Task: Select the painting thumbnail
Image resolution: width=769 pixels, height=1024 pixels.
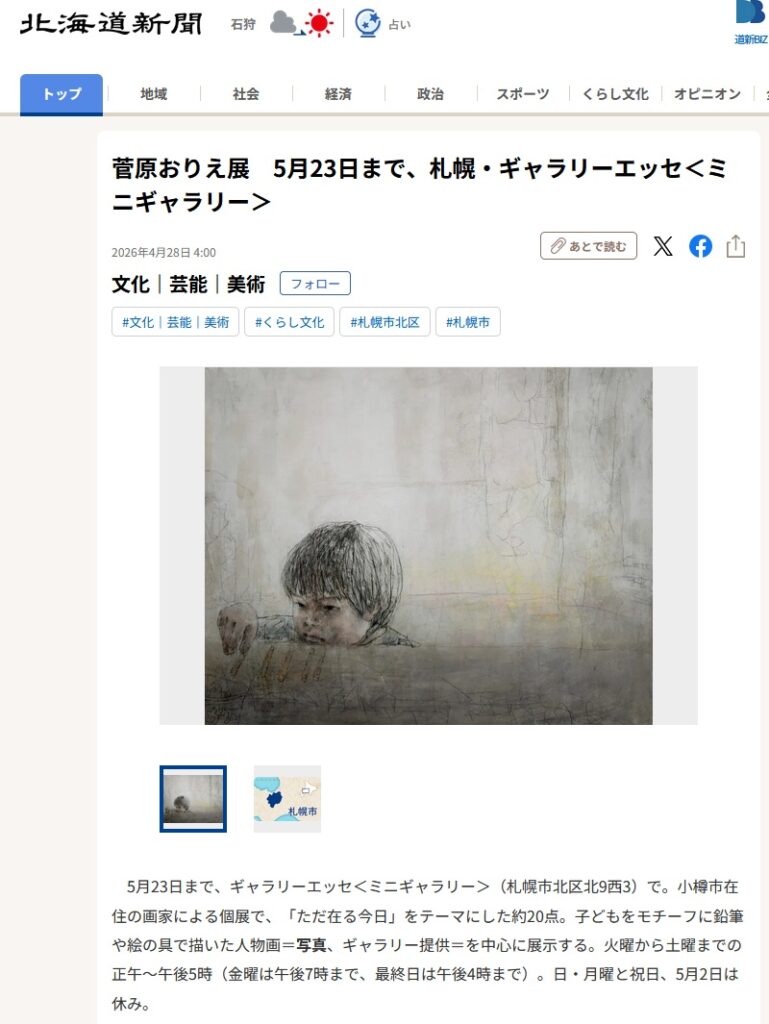Action: tap(193, 799)
